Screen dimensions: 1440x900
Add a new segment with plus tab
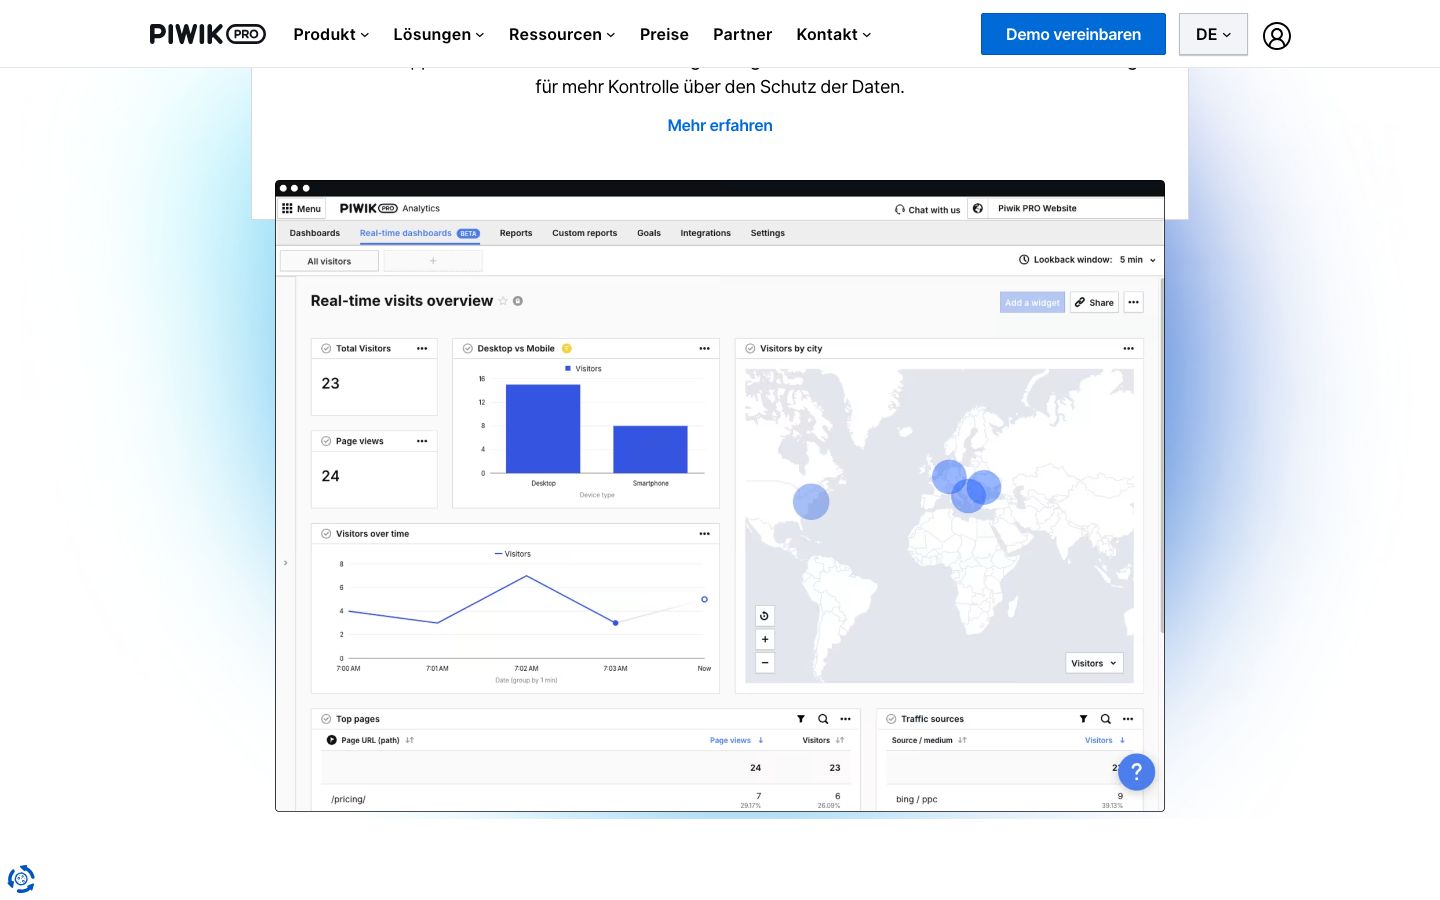[433, 261]
